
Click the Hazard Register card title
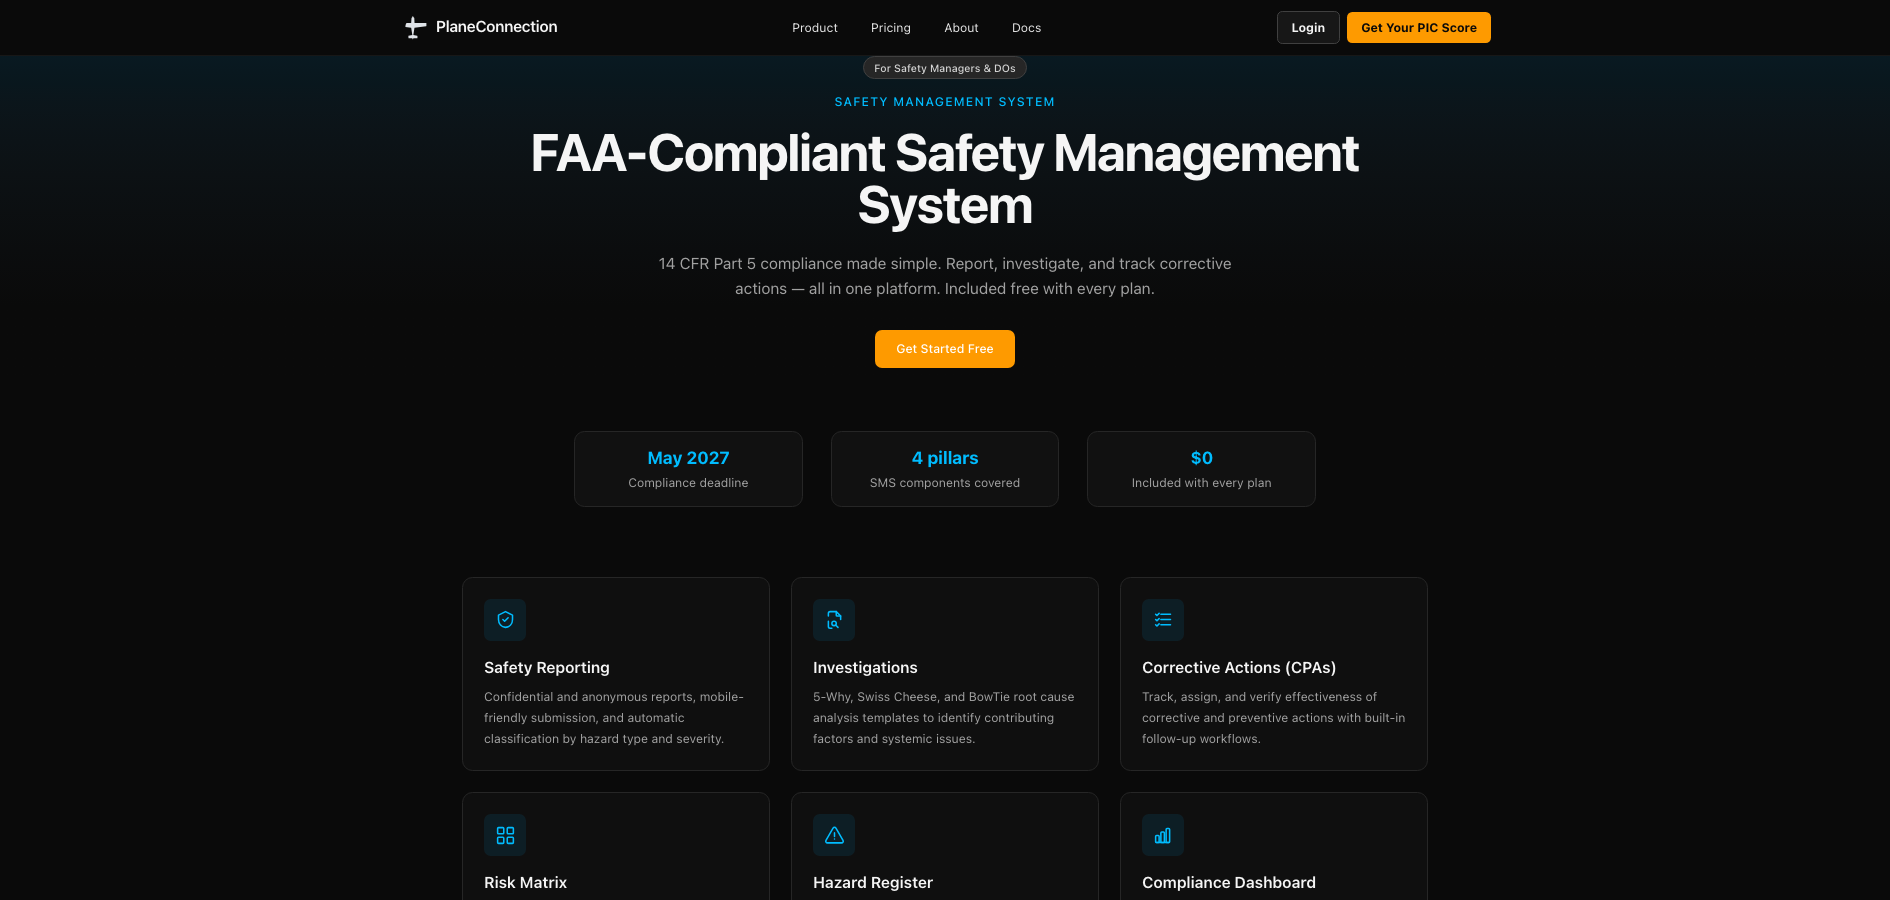click(x=873, y=883)
